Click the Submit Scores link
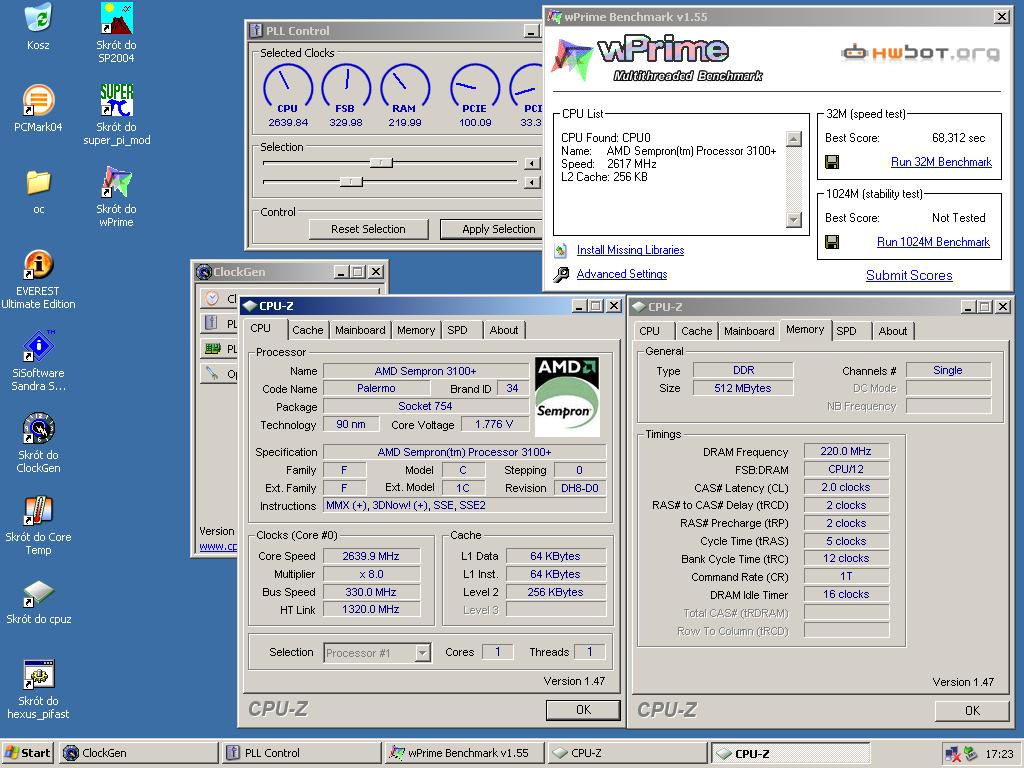Image resolution: width=1024 pixels, height=768 pixels. pyautogui.click(x=909, y=276)
